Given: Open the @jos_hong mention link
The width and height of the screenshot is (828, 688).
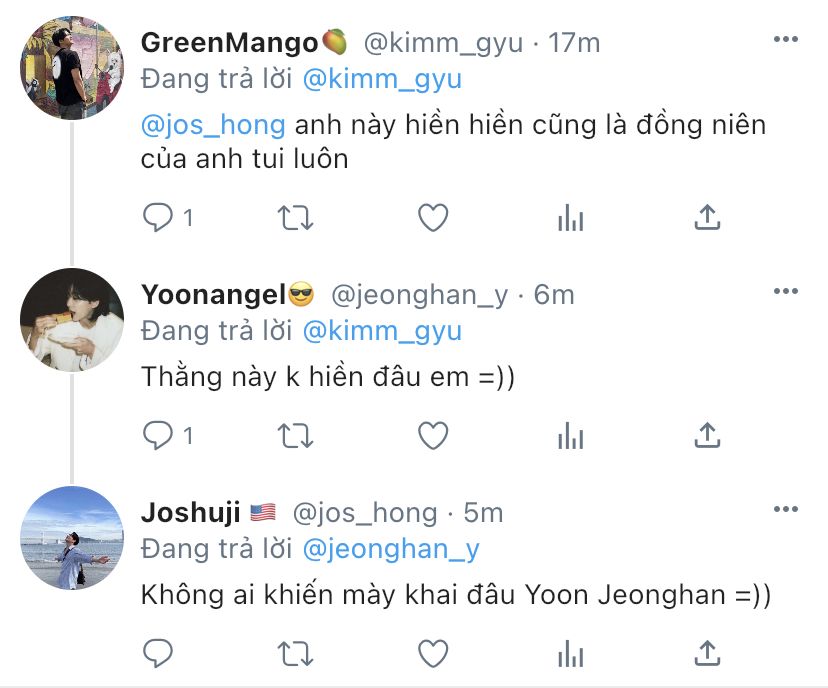Looking at the screenshot, I should point(213,126).
